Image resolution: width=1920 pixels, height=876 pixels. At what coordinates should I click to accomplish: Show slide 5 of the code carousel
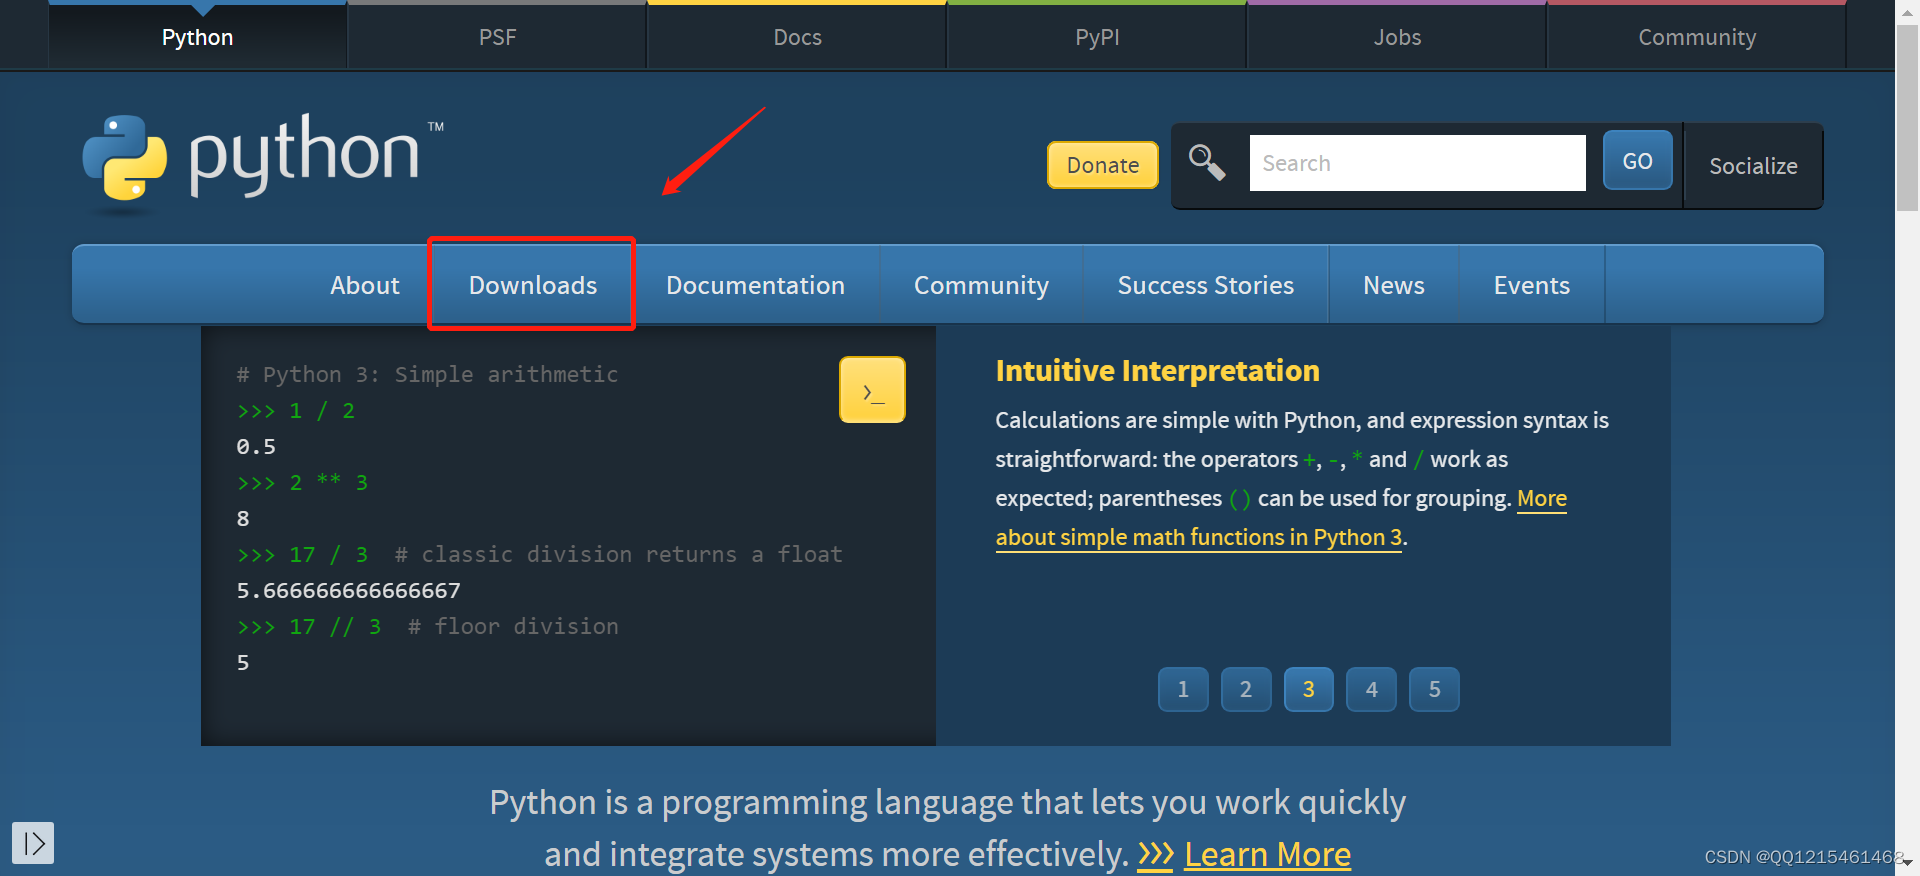(1434, 689)
